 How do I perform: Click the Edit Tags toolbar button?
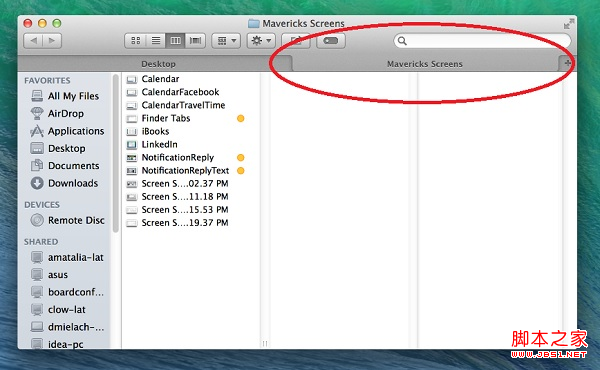(331, 41)
